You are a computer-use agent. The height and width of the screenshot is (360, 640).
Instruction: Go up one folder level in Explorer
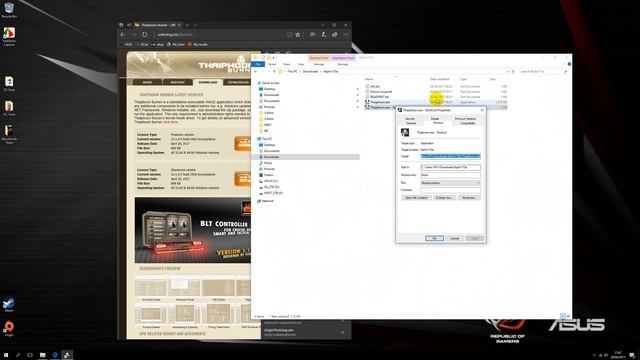[274, 71]
